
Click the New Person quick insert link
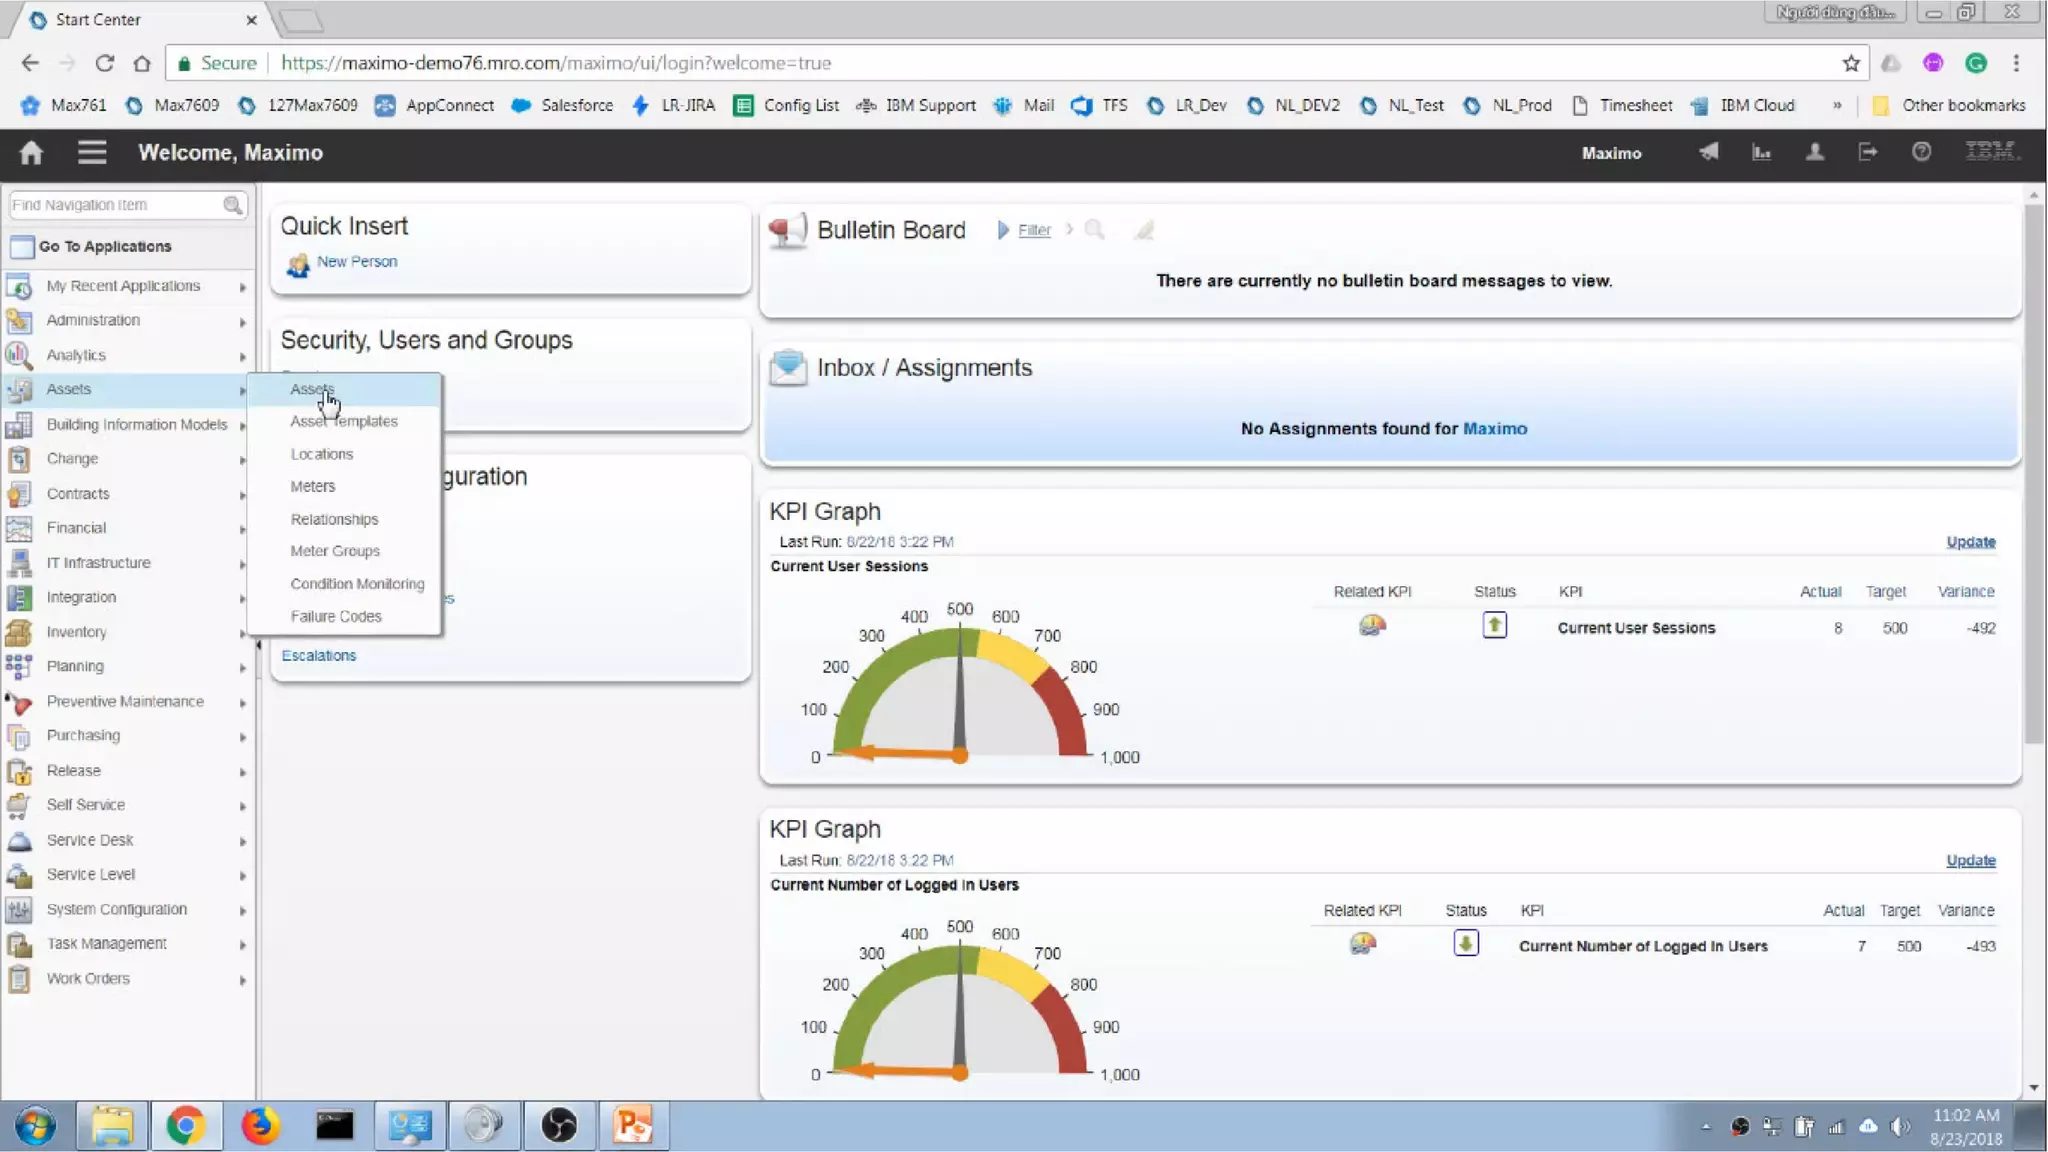(356, 261)
